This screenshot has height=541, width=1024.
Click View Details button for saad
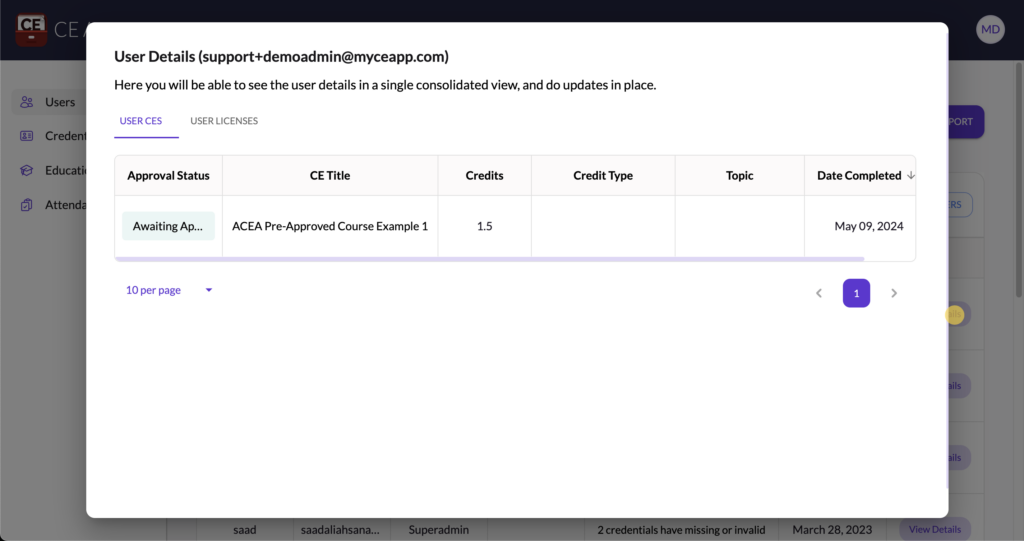coord(934,529)
